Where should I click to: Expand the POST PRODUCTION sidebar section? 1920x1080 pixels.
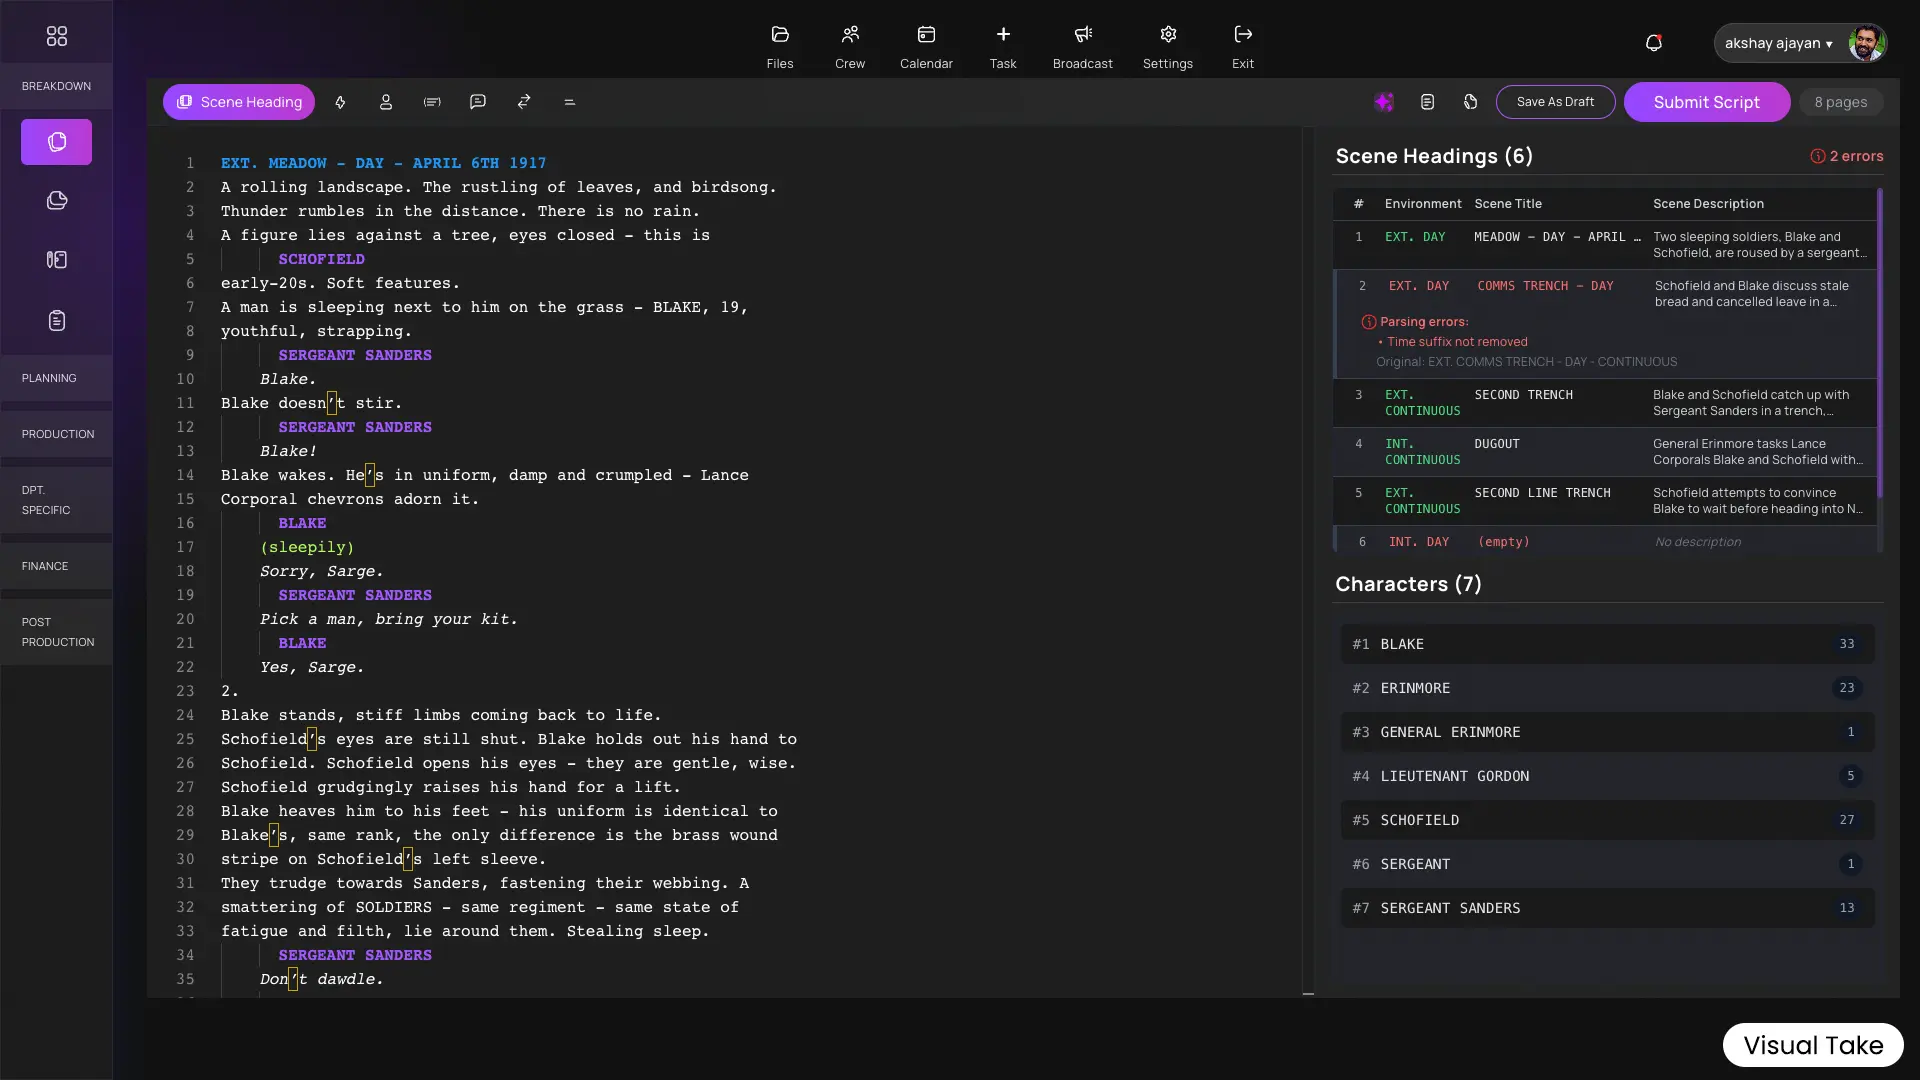pos(55,632)
